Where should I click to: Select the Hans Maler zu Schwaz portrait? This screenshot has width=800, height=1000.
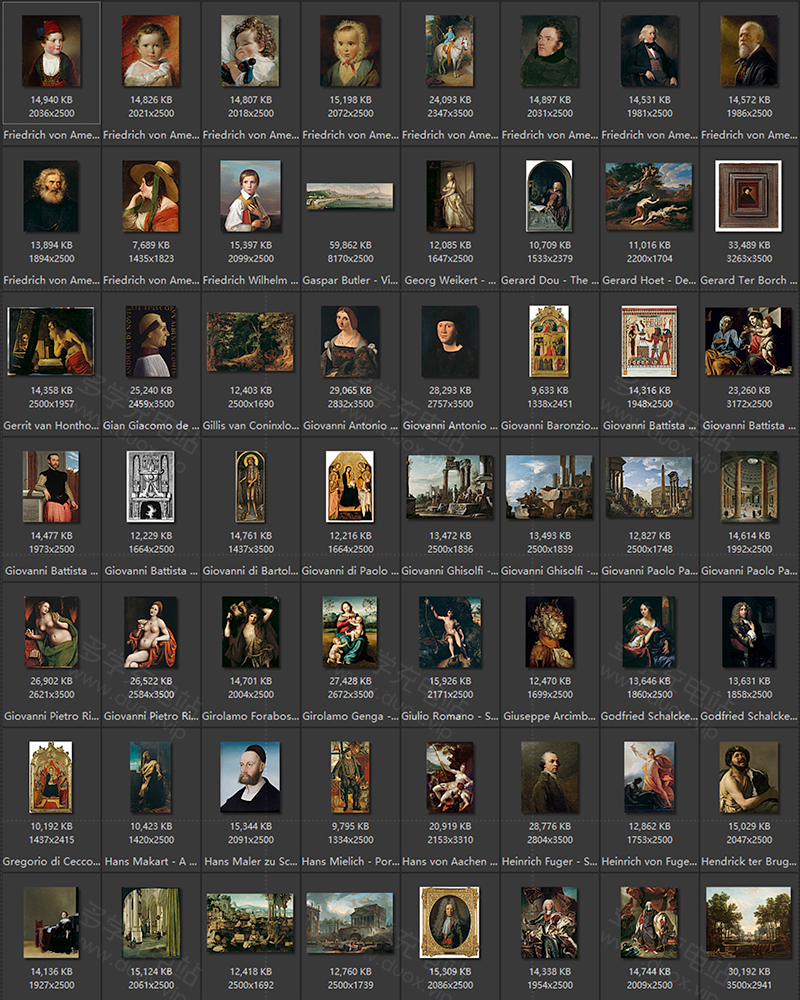(x=250, y=777)
